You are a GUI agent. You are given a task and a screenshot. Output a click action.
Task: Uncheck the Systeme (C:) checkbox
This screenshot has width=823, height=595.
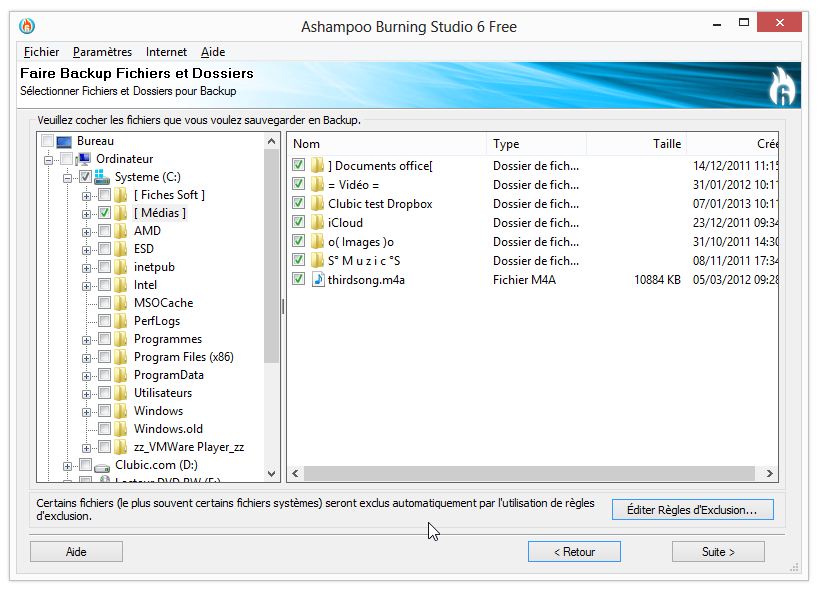pyautogui.click(x=86, y=176)
